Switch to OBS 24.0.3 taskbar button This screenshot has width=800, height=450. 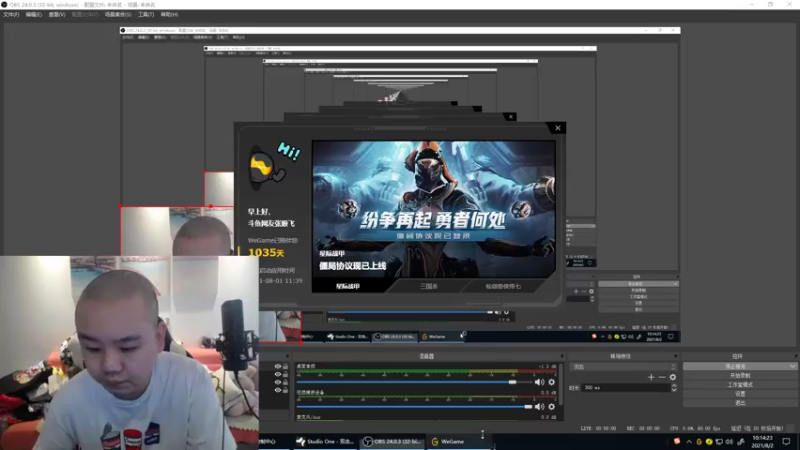coord(392,442)
